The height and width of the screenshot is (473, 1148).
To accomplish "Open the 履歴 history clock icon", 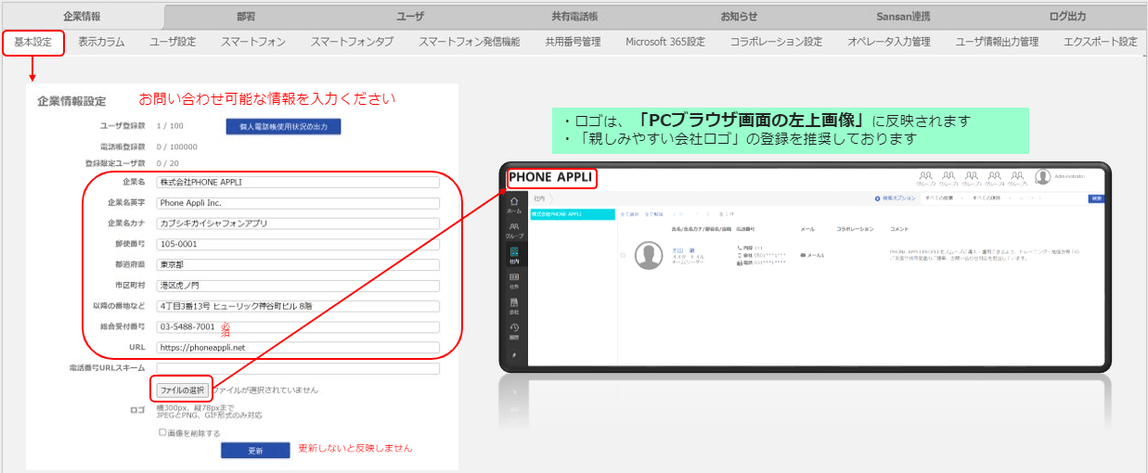I will click(514, 328).
